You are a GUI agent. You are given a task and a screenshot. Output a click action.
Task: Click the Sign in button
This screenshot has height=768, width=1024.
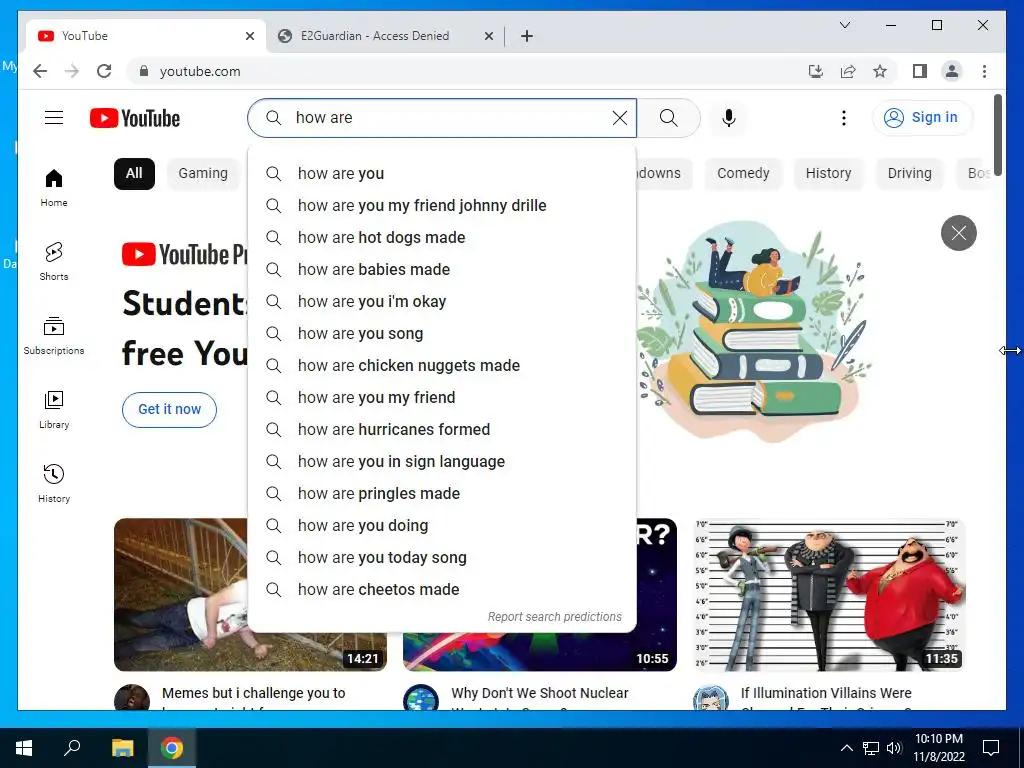921,118
